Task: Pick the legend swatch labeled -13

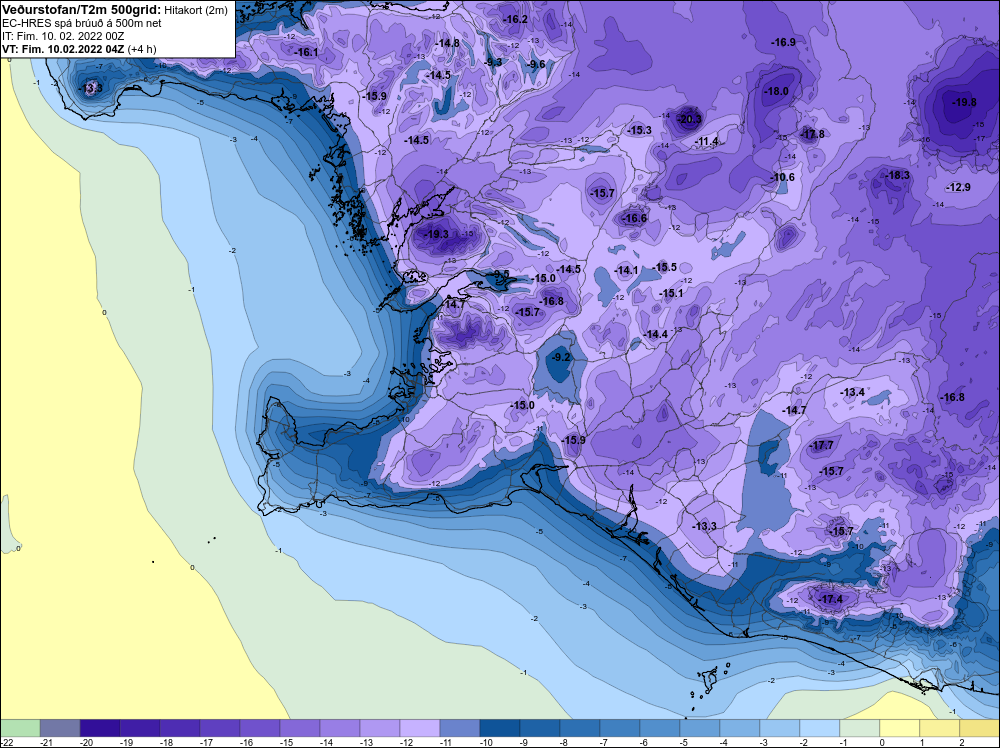Action: [380, 728]
